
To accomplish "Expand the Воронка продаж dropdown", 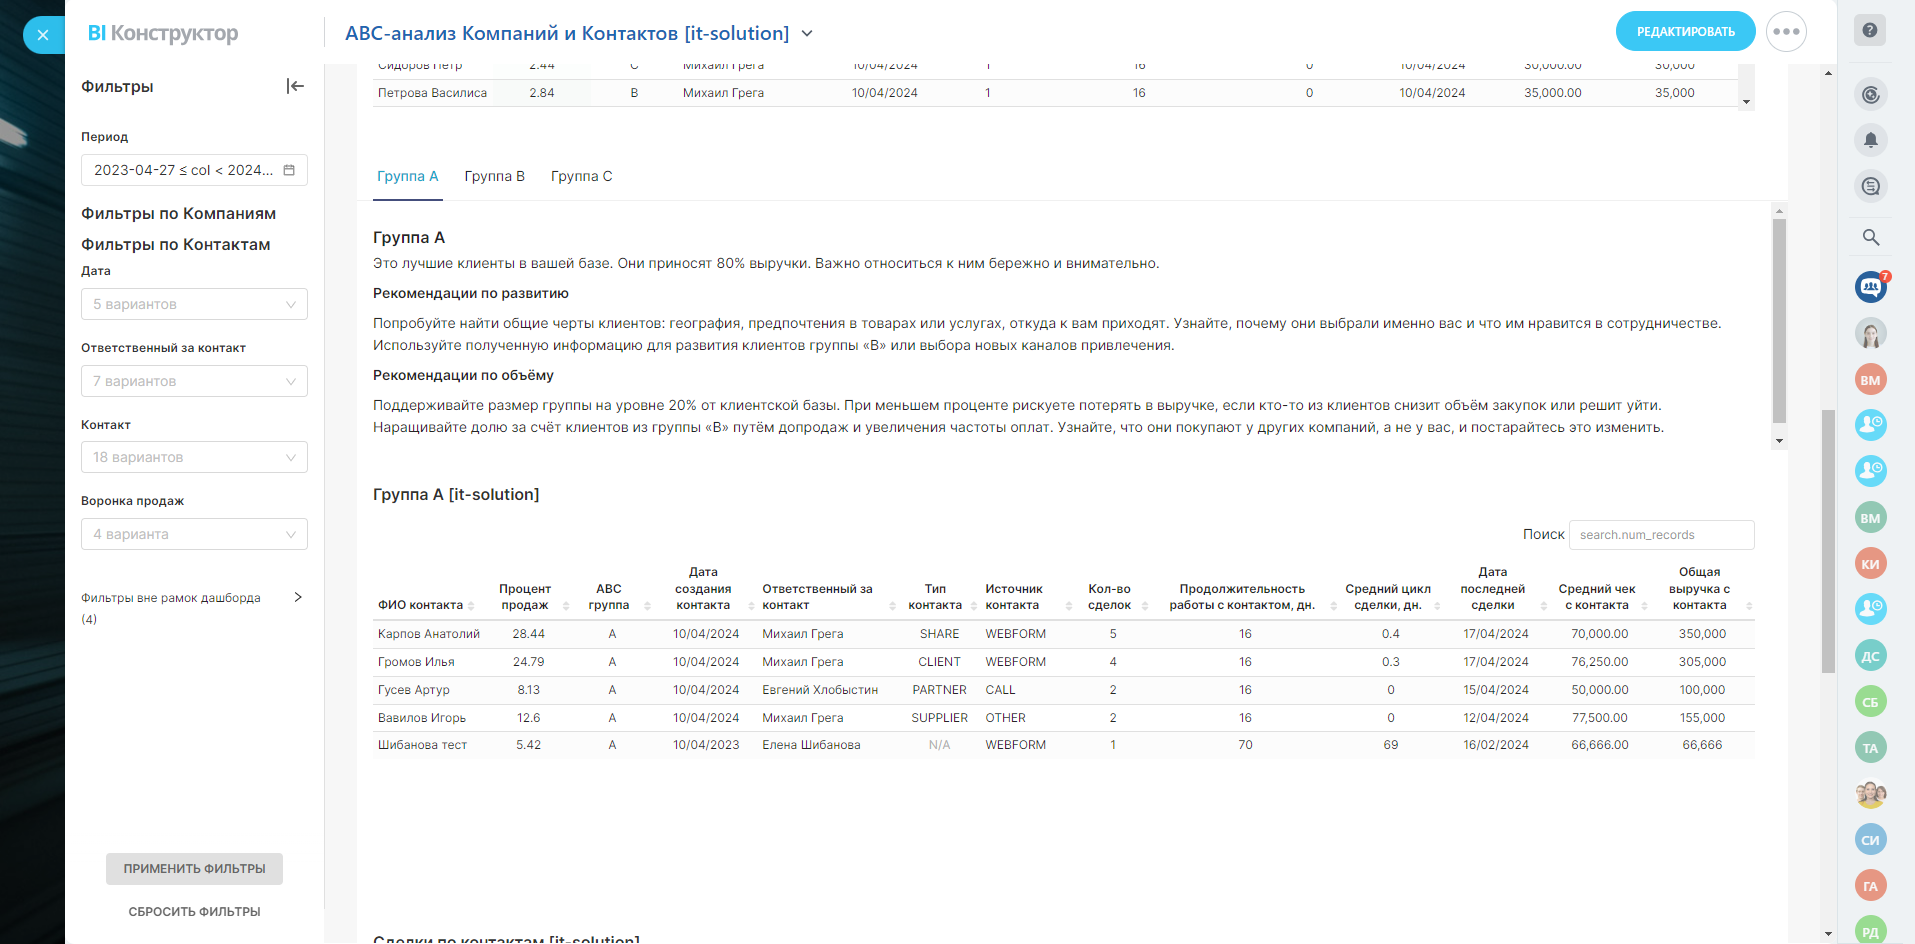I will pos(194,534).
